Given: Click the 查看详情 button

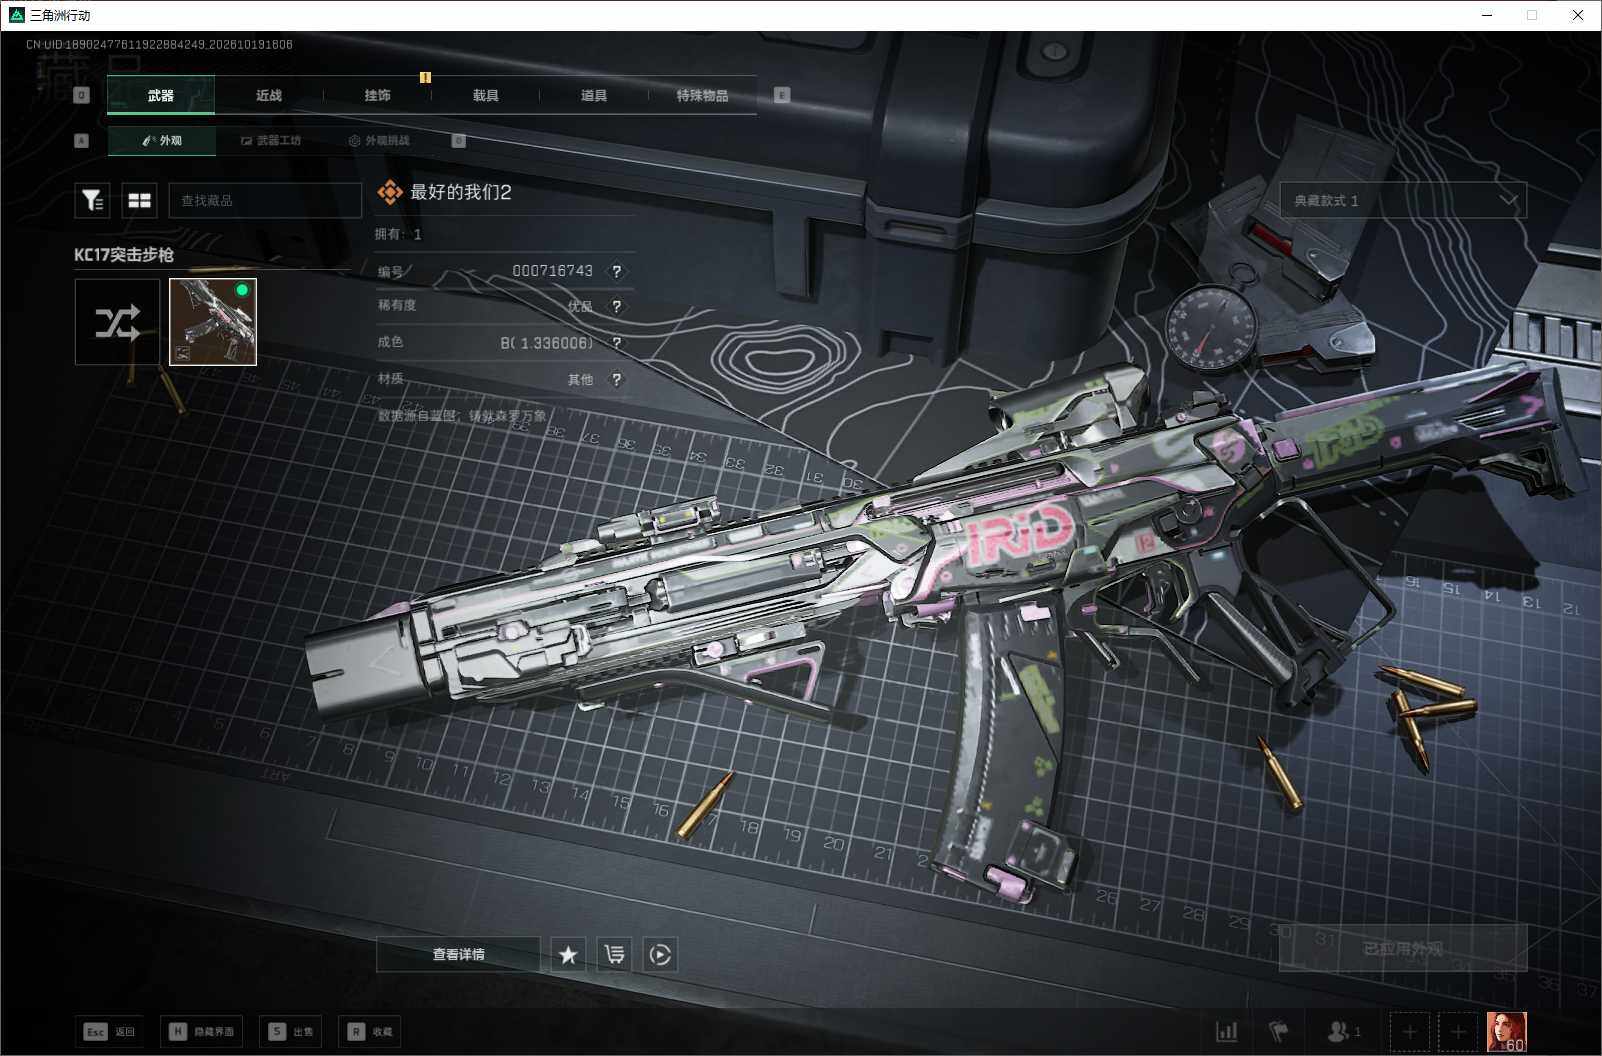Looking at the screenshot, I should 458,955.
